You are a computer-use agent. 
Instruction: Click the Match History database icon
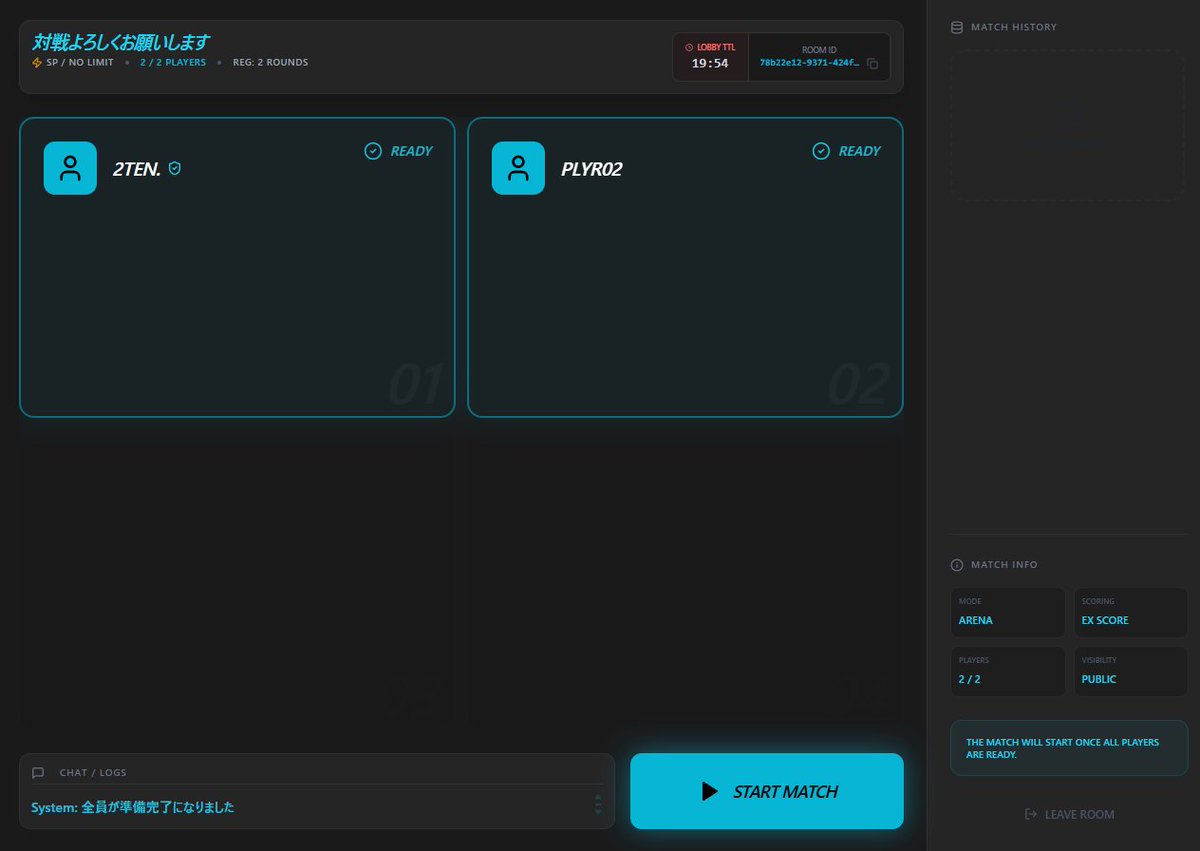click(x=957, y=27)
